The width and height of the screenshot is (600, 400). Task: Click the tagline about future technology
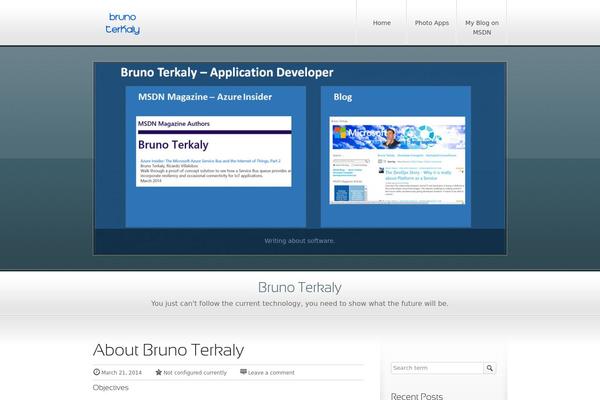(x=300, y=303)
